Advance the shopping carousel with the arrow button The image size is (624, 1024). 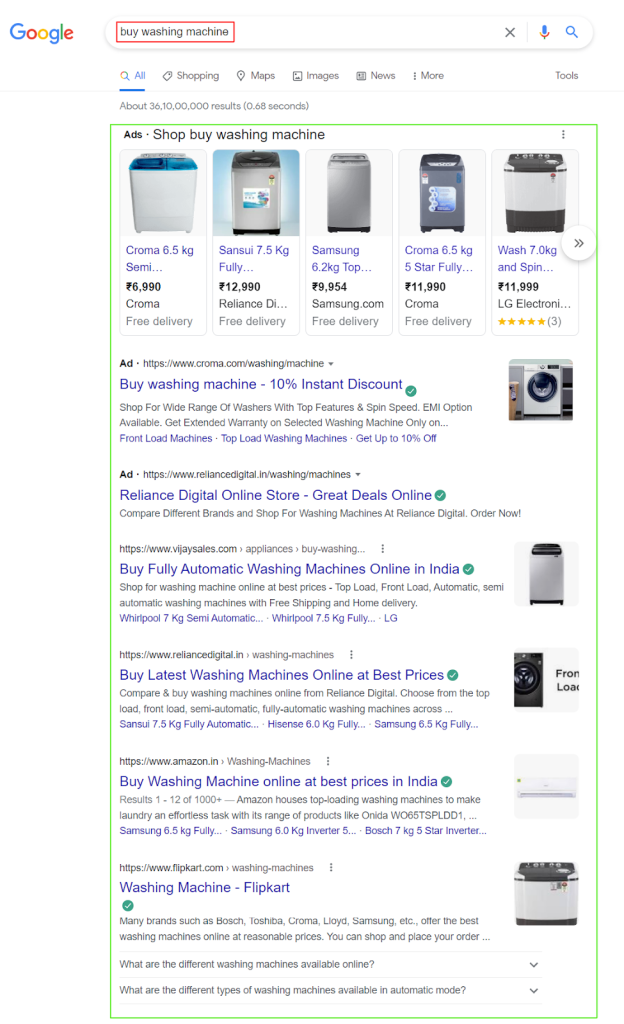tap(578, 244)
